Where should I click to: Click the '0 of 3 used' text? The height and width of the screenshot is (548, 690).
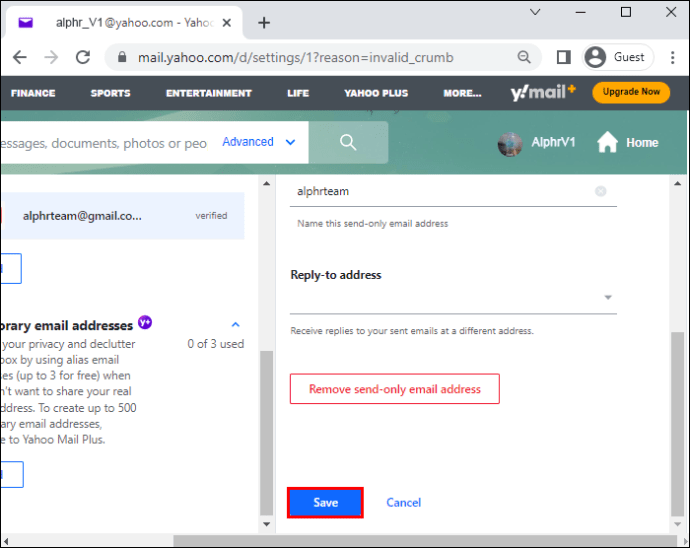pyautogui.click(x=216, y=344)
